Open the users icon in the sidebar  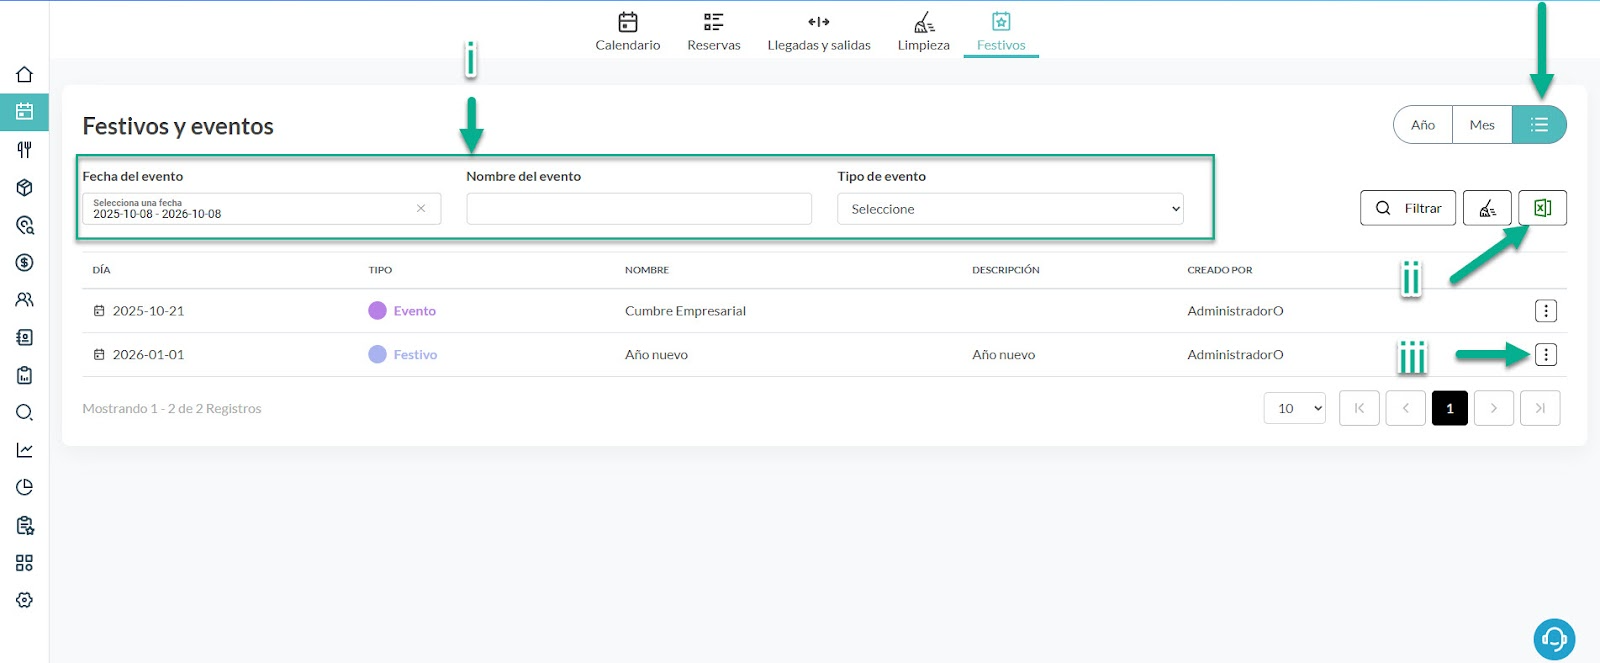coord(25,300)
